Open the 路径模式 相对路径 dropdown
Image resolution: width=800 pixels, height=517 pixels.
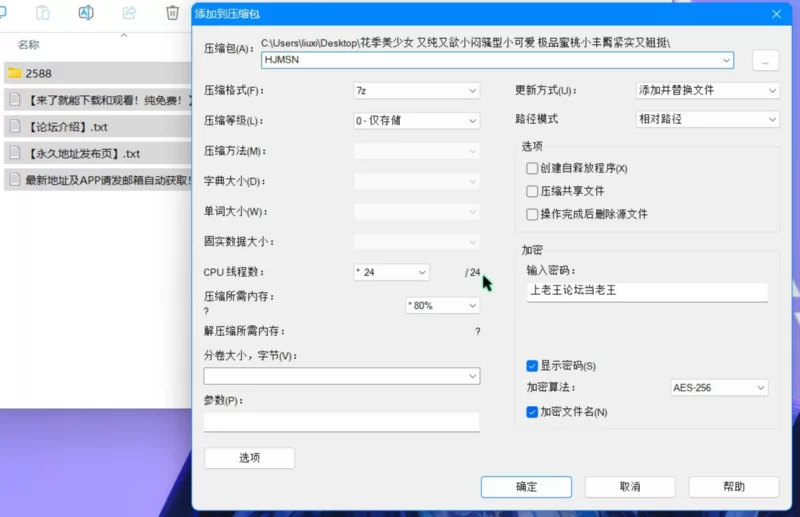tap(707, 119)
